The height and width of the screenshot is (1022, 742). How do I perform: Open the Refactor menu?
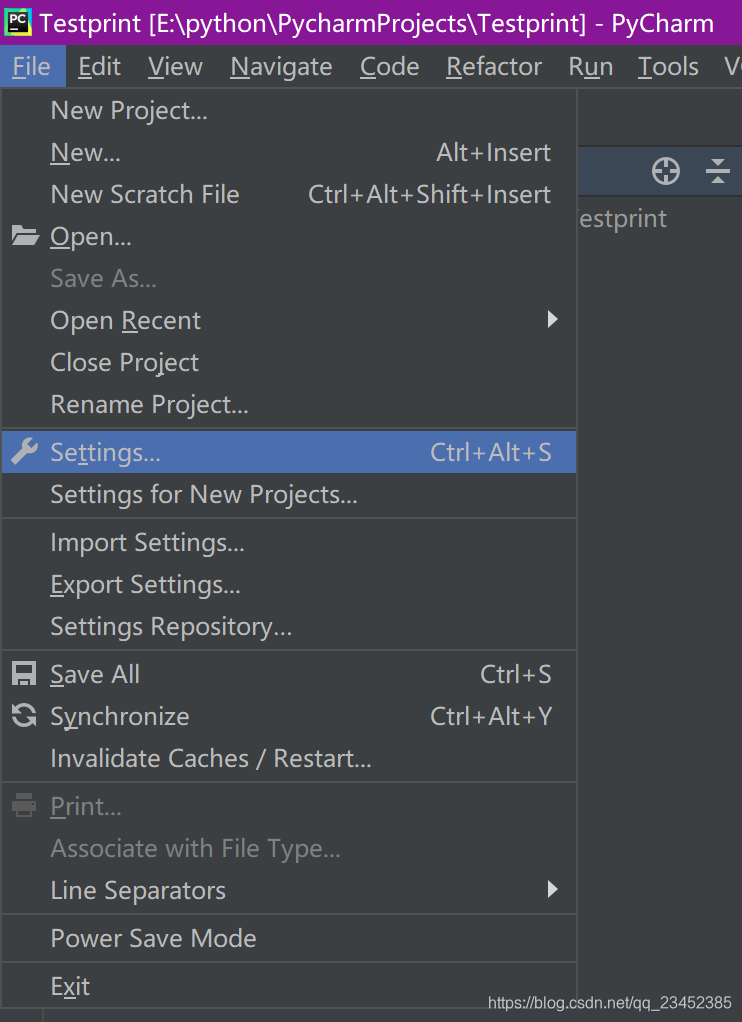[493, 66]
